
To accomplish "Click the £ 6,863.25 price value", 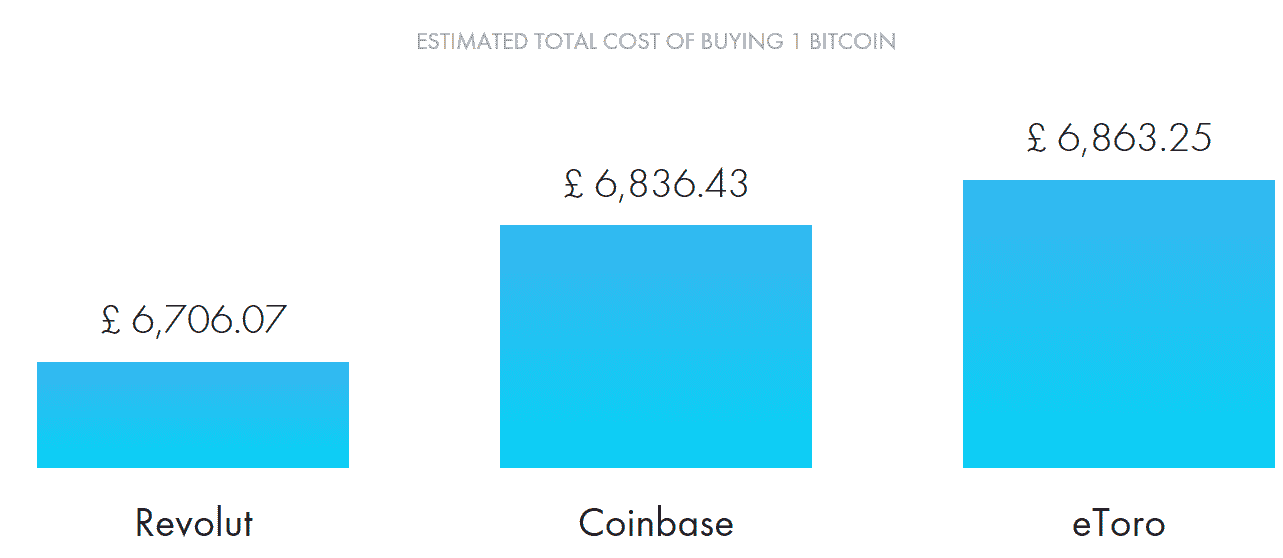I will pos(1119,138).
